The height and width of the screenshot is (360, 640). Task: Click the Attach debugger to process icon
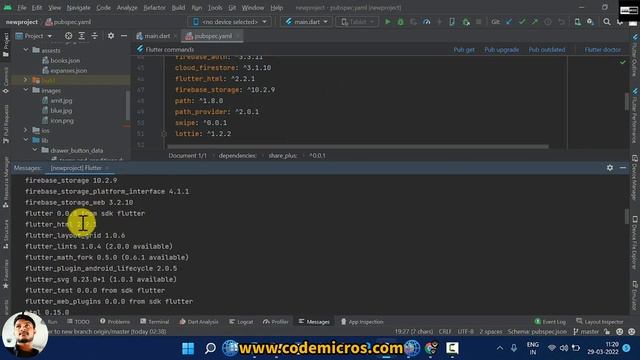[466, 22]
